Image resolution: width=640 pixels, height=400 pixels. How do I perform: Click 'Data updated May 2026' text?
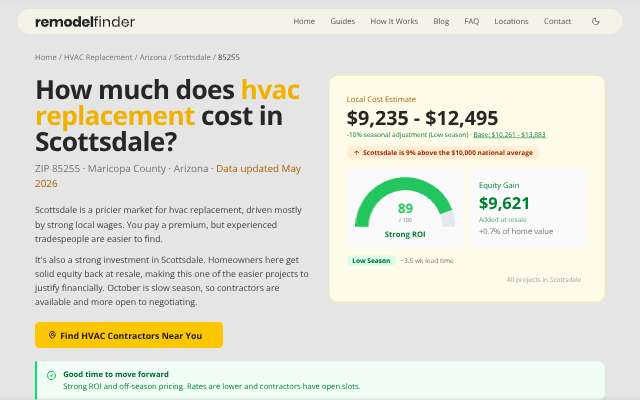tap(168, 176)
